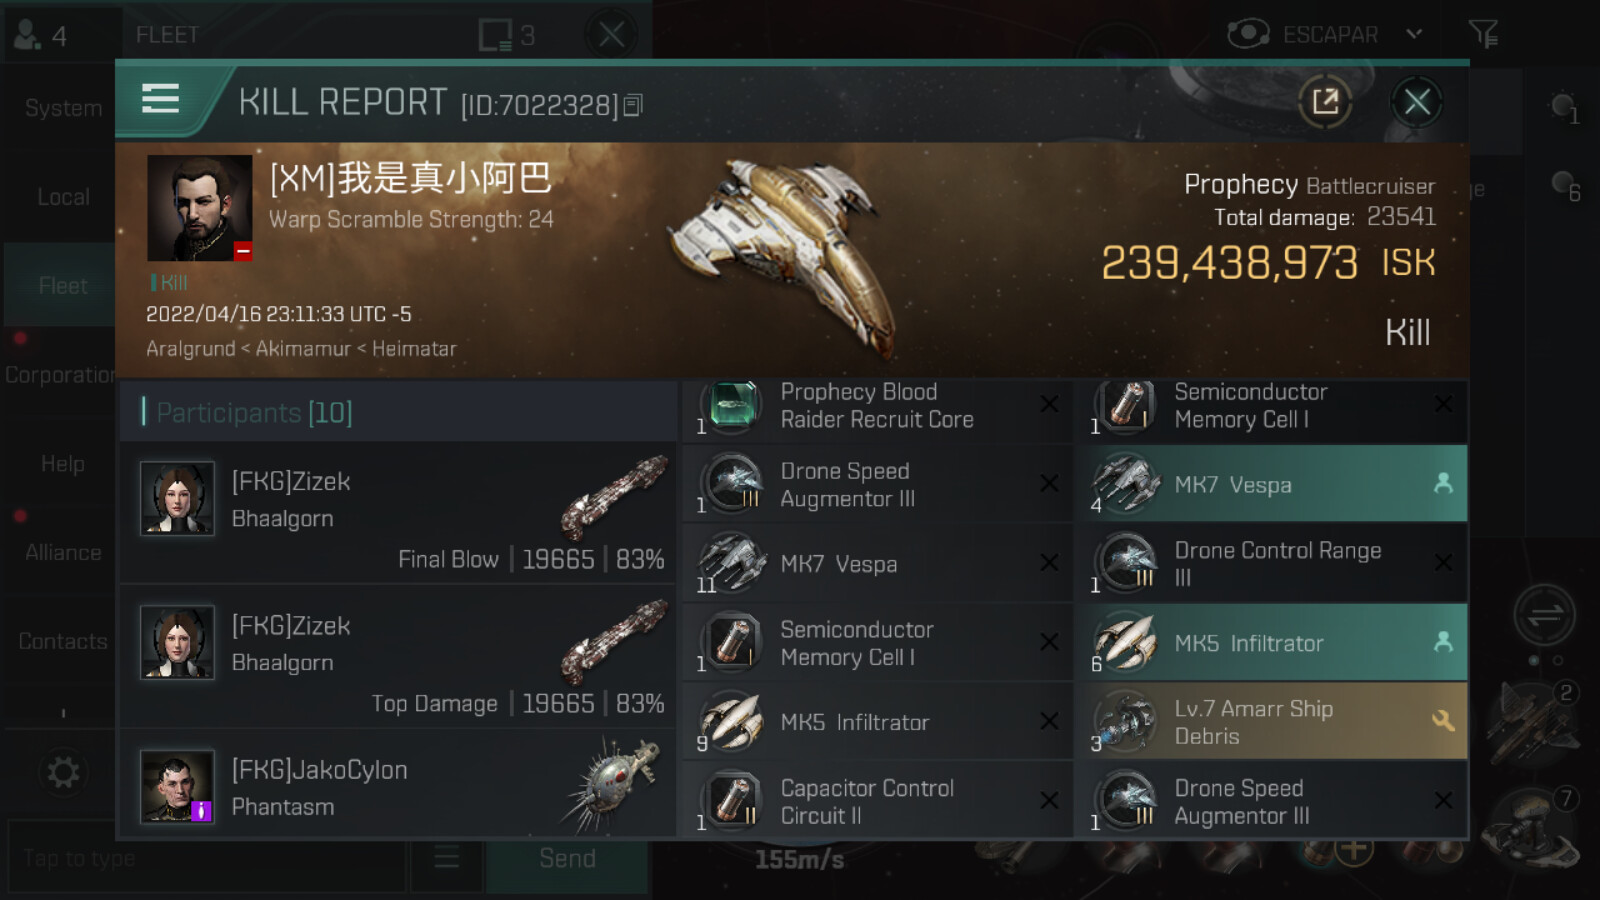Screen dimensions: 1600x900
Task: Switch to the Local chat tab
Action: point(62,197)
